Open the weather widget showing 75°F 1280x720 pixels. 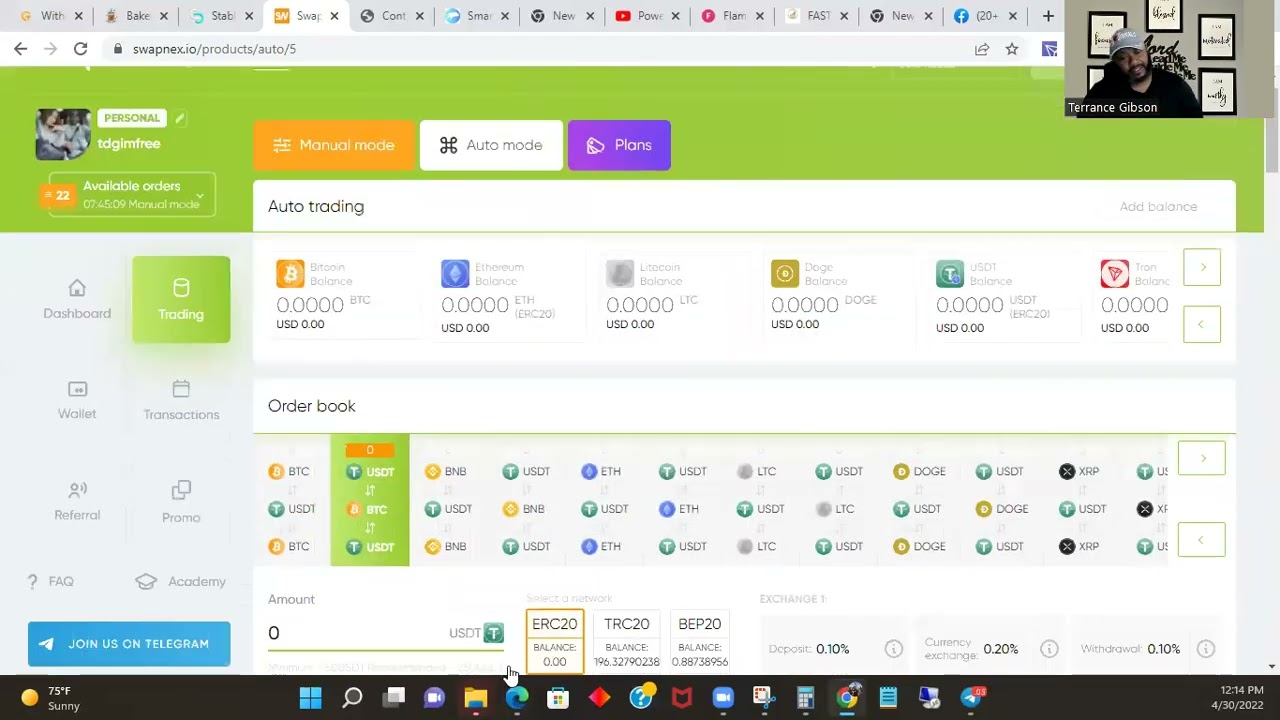[50, 698]
